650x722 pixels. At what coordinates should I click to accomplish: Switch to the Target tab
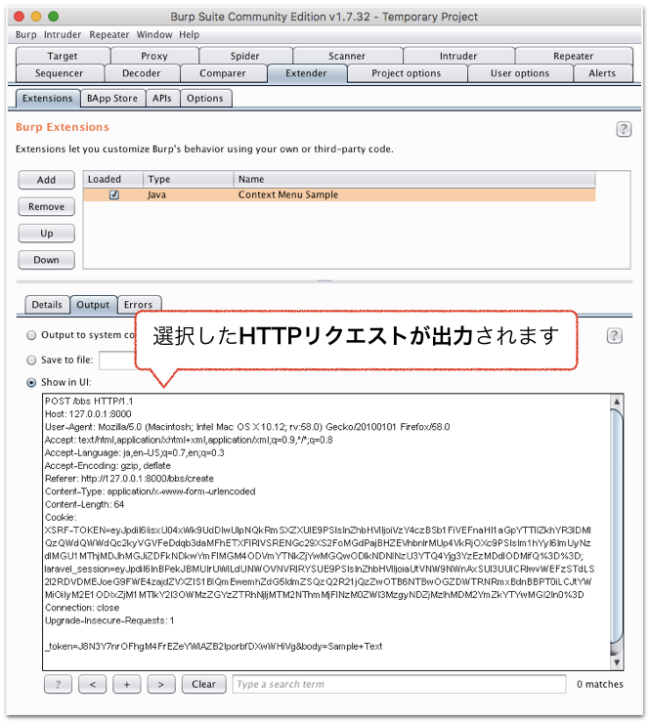(x=63, y=56)
